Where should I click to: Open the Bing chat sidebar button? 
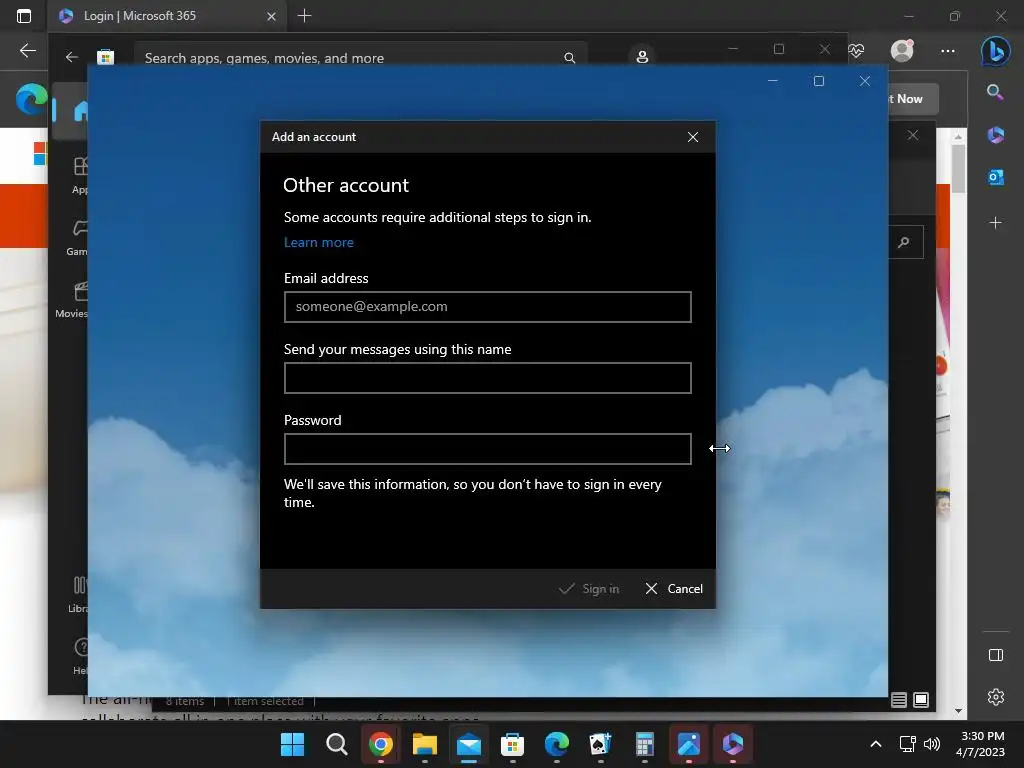(995, 50)
